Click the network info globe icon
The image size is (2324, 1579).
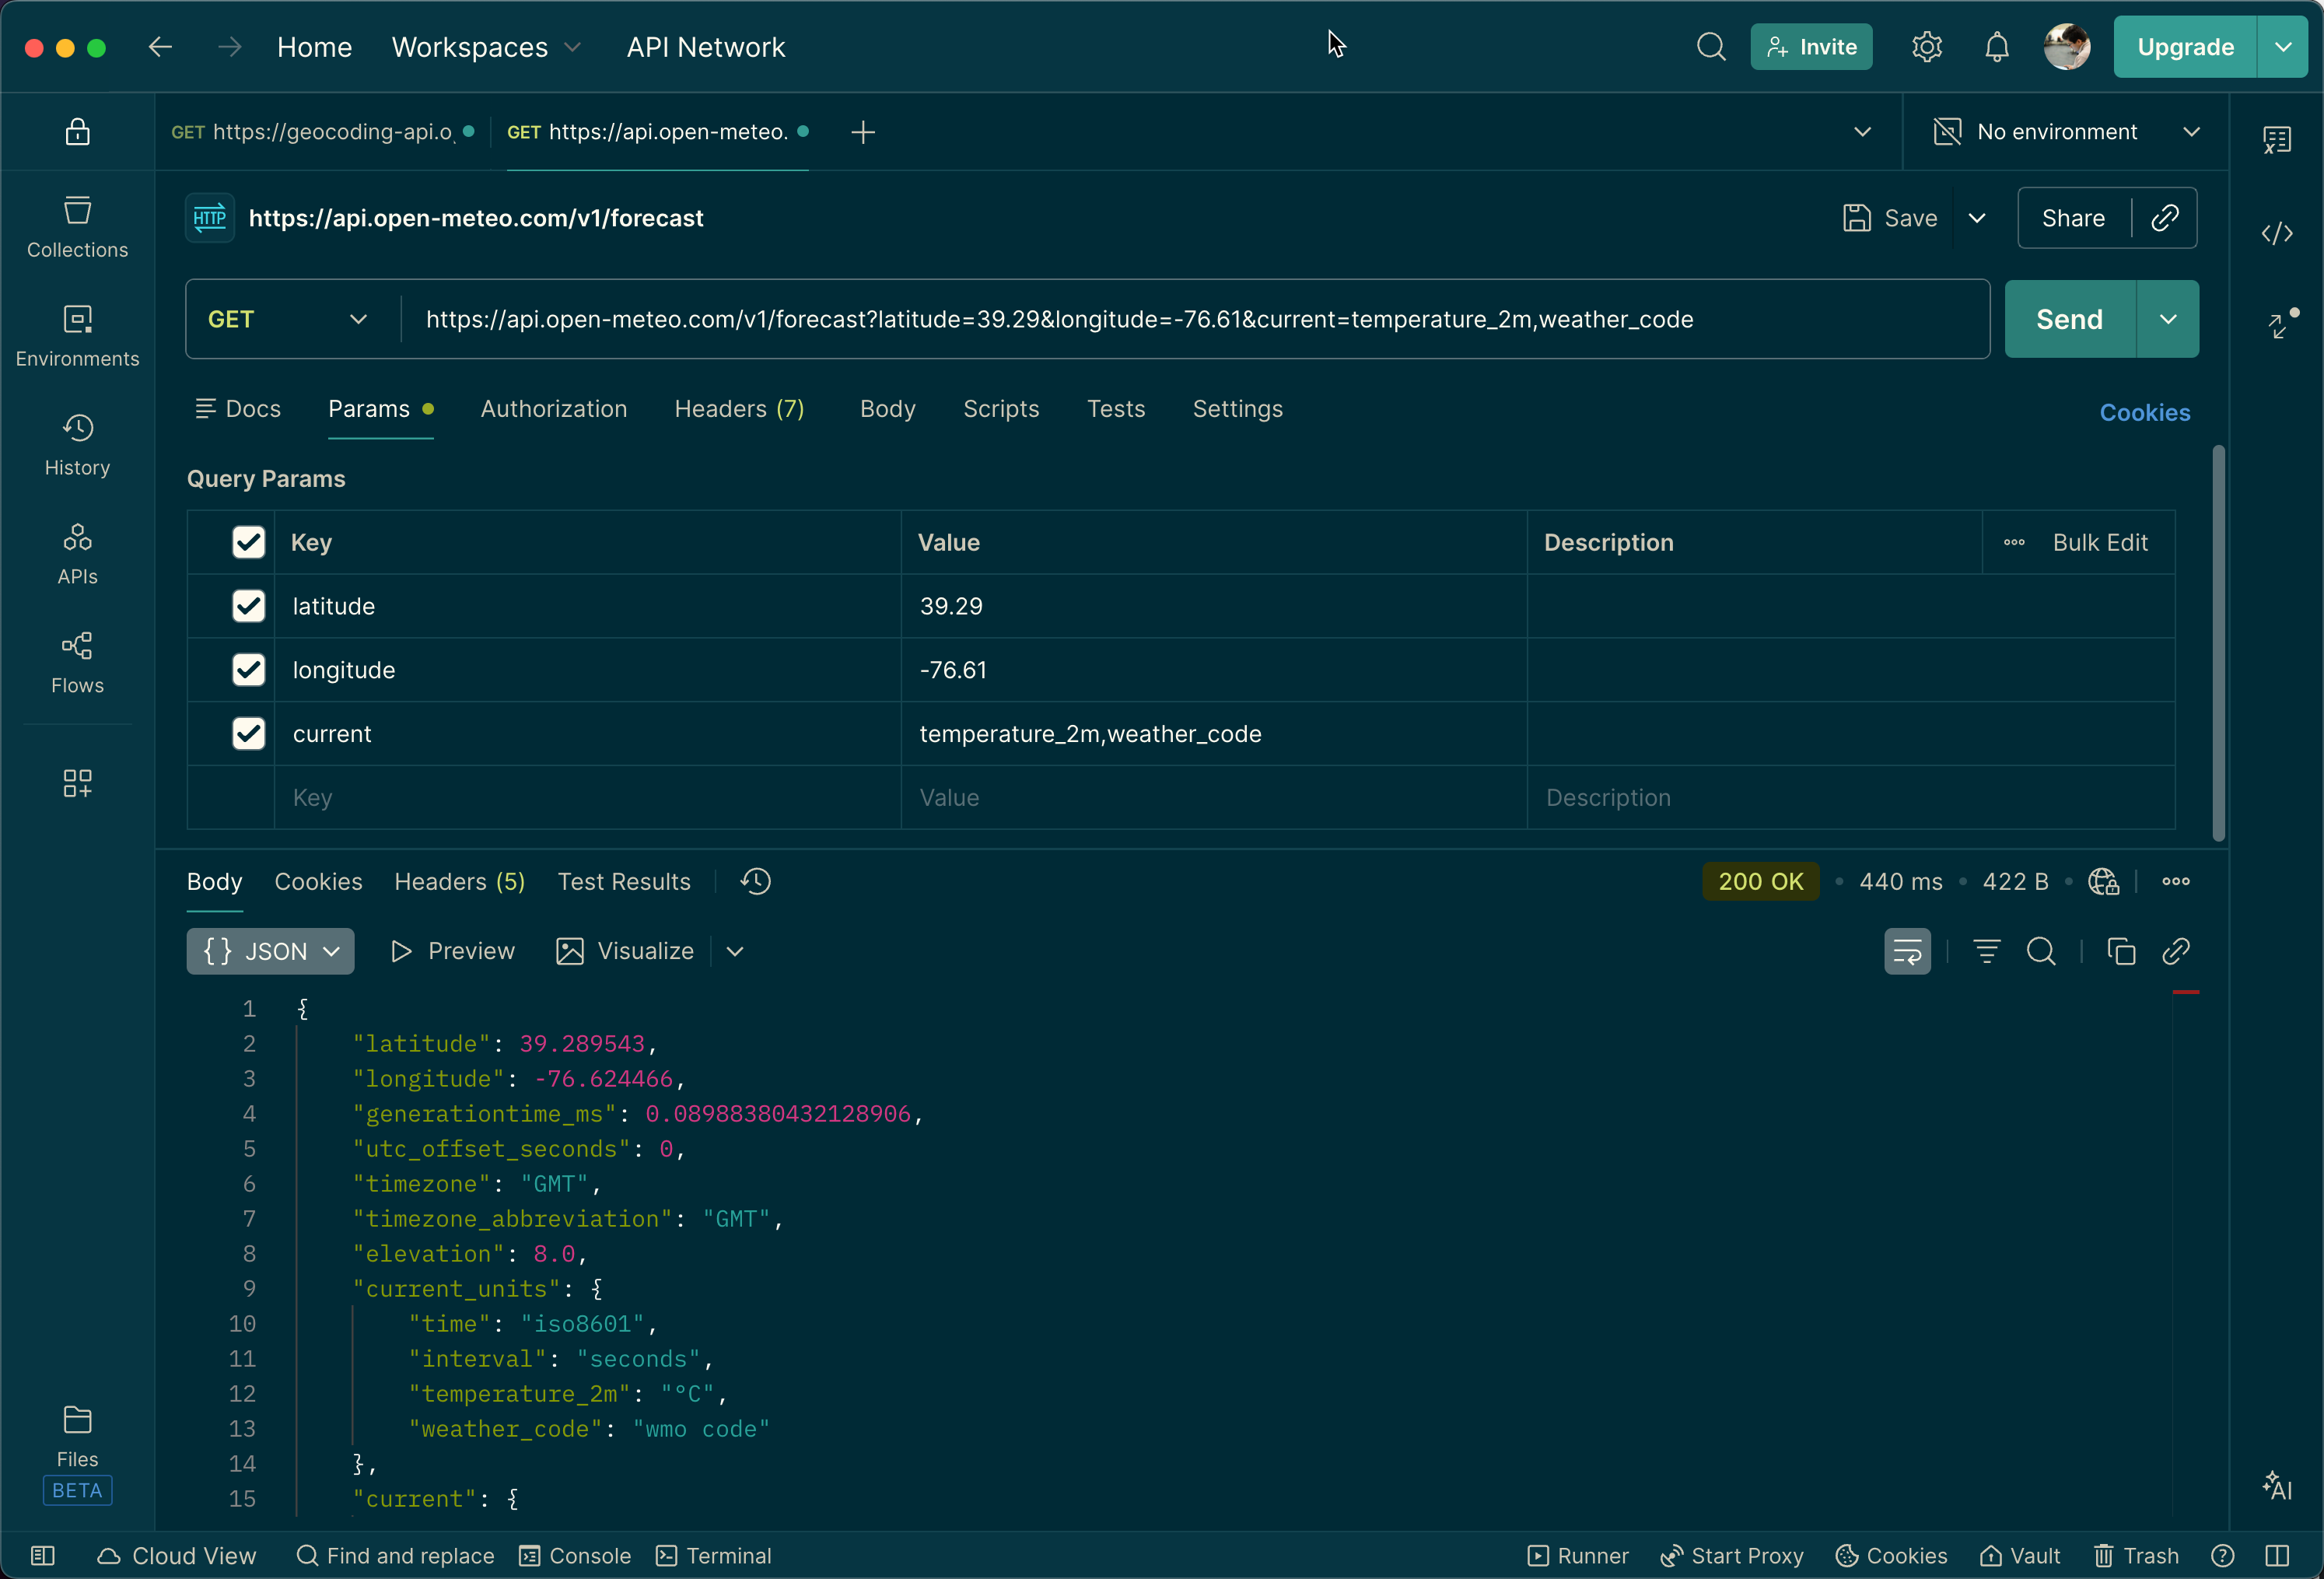pos(2104,882)
